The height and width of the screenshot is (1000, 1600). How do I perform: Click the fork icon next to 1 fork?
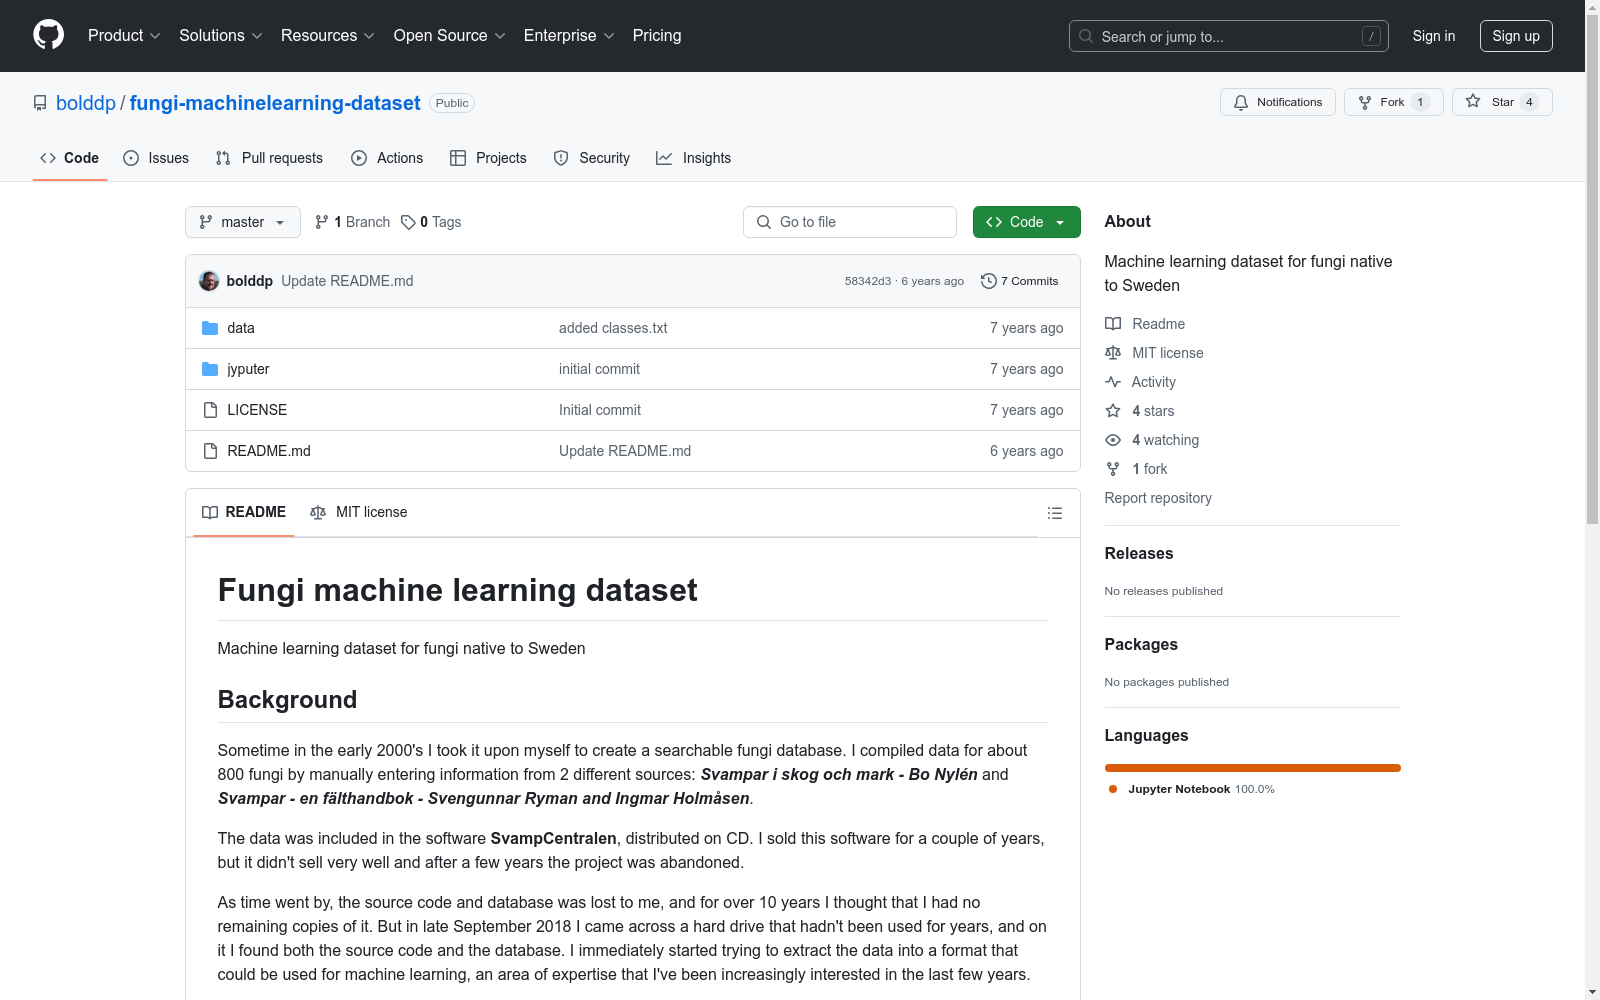pyautogui.click(x=1113, y=469)
